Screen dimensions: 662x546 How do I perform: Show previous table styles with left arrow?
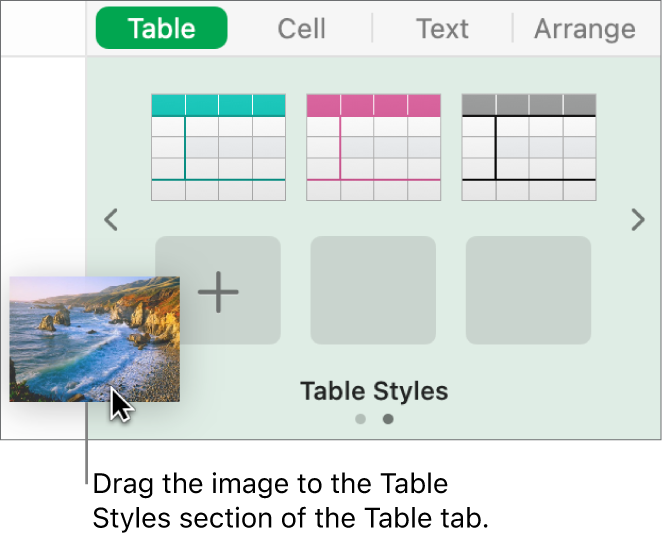[x=111, y=220]
